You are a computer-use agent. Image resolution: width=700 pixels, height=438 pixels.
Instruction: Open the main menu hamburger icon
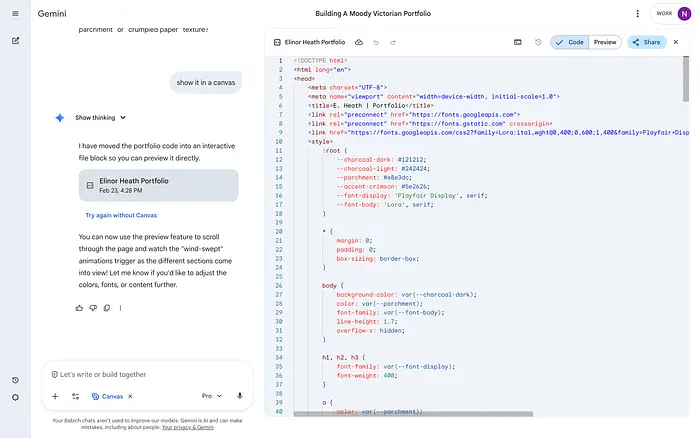[15, 14]
